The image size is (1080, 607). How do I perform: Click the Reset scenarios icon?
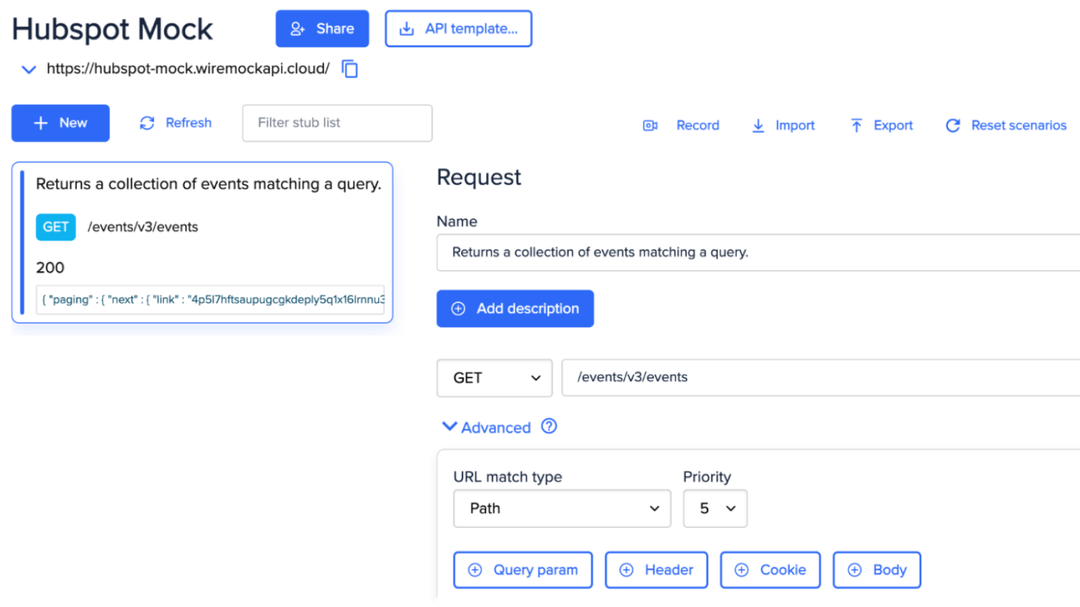coord(952,125)
